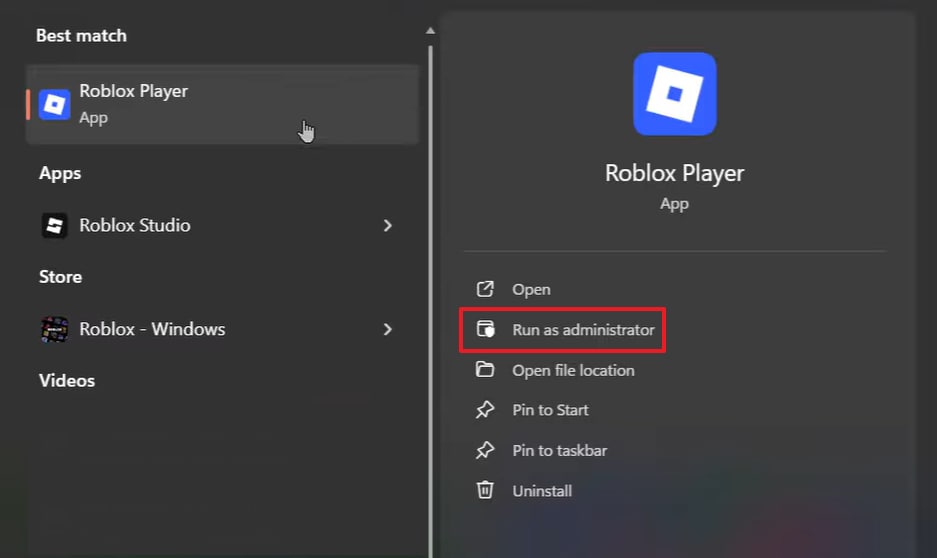Select the Roblox Player best match result
Image resolution: width=937 pixels, height=558 pixels.
(x=222, y=105)
